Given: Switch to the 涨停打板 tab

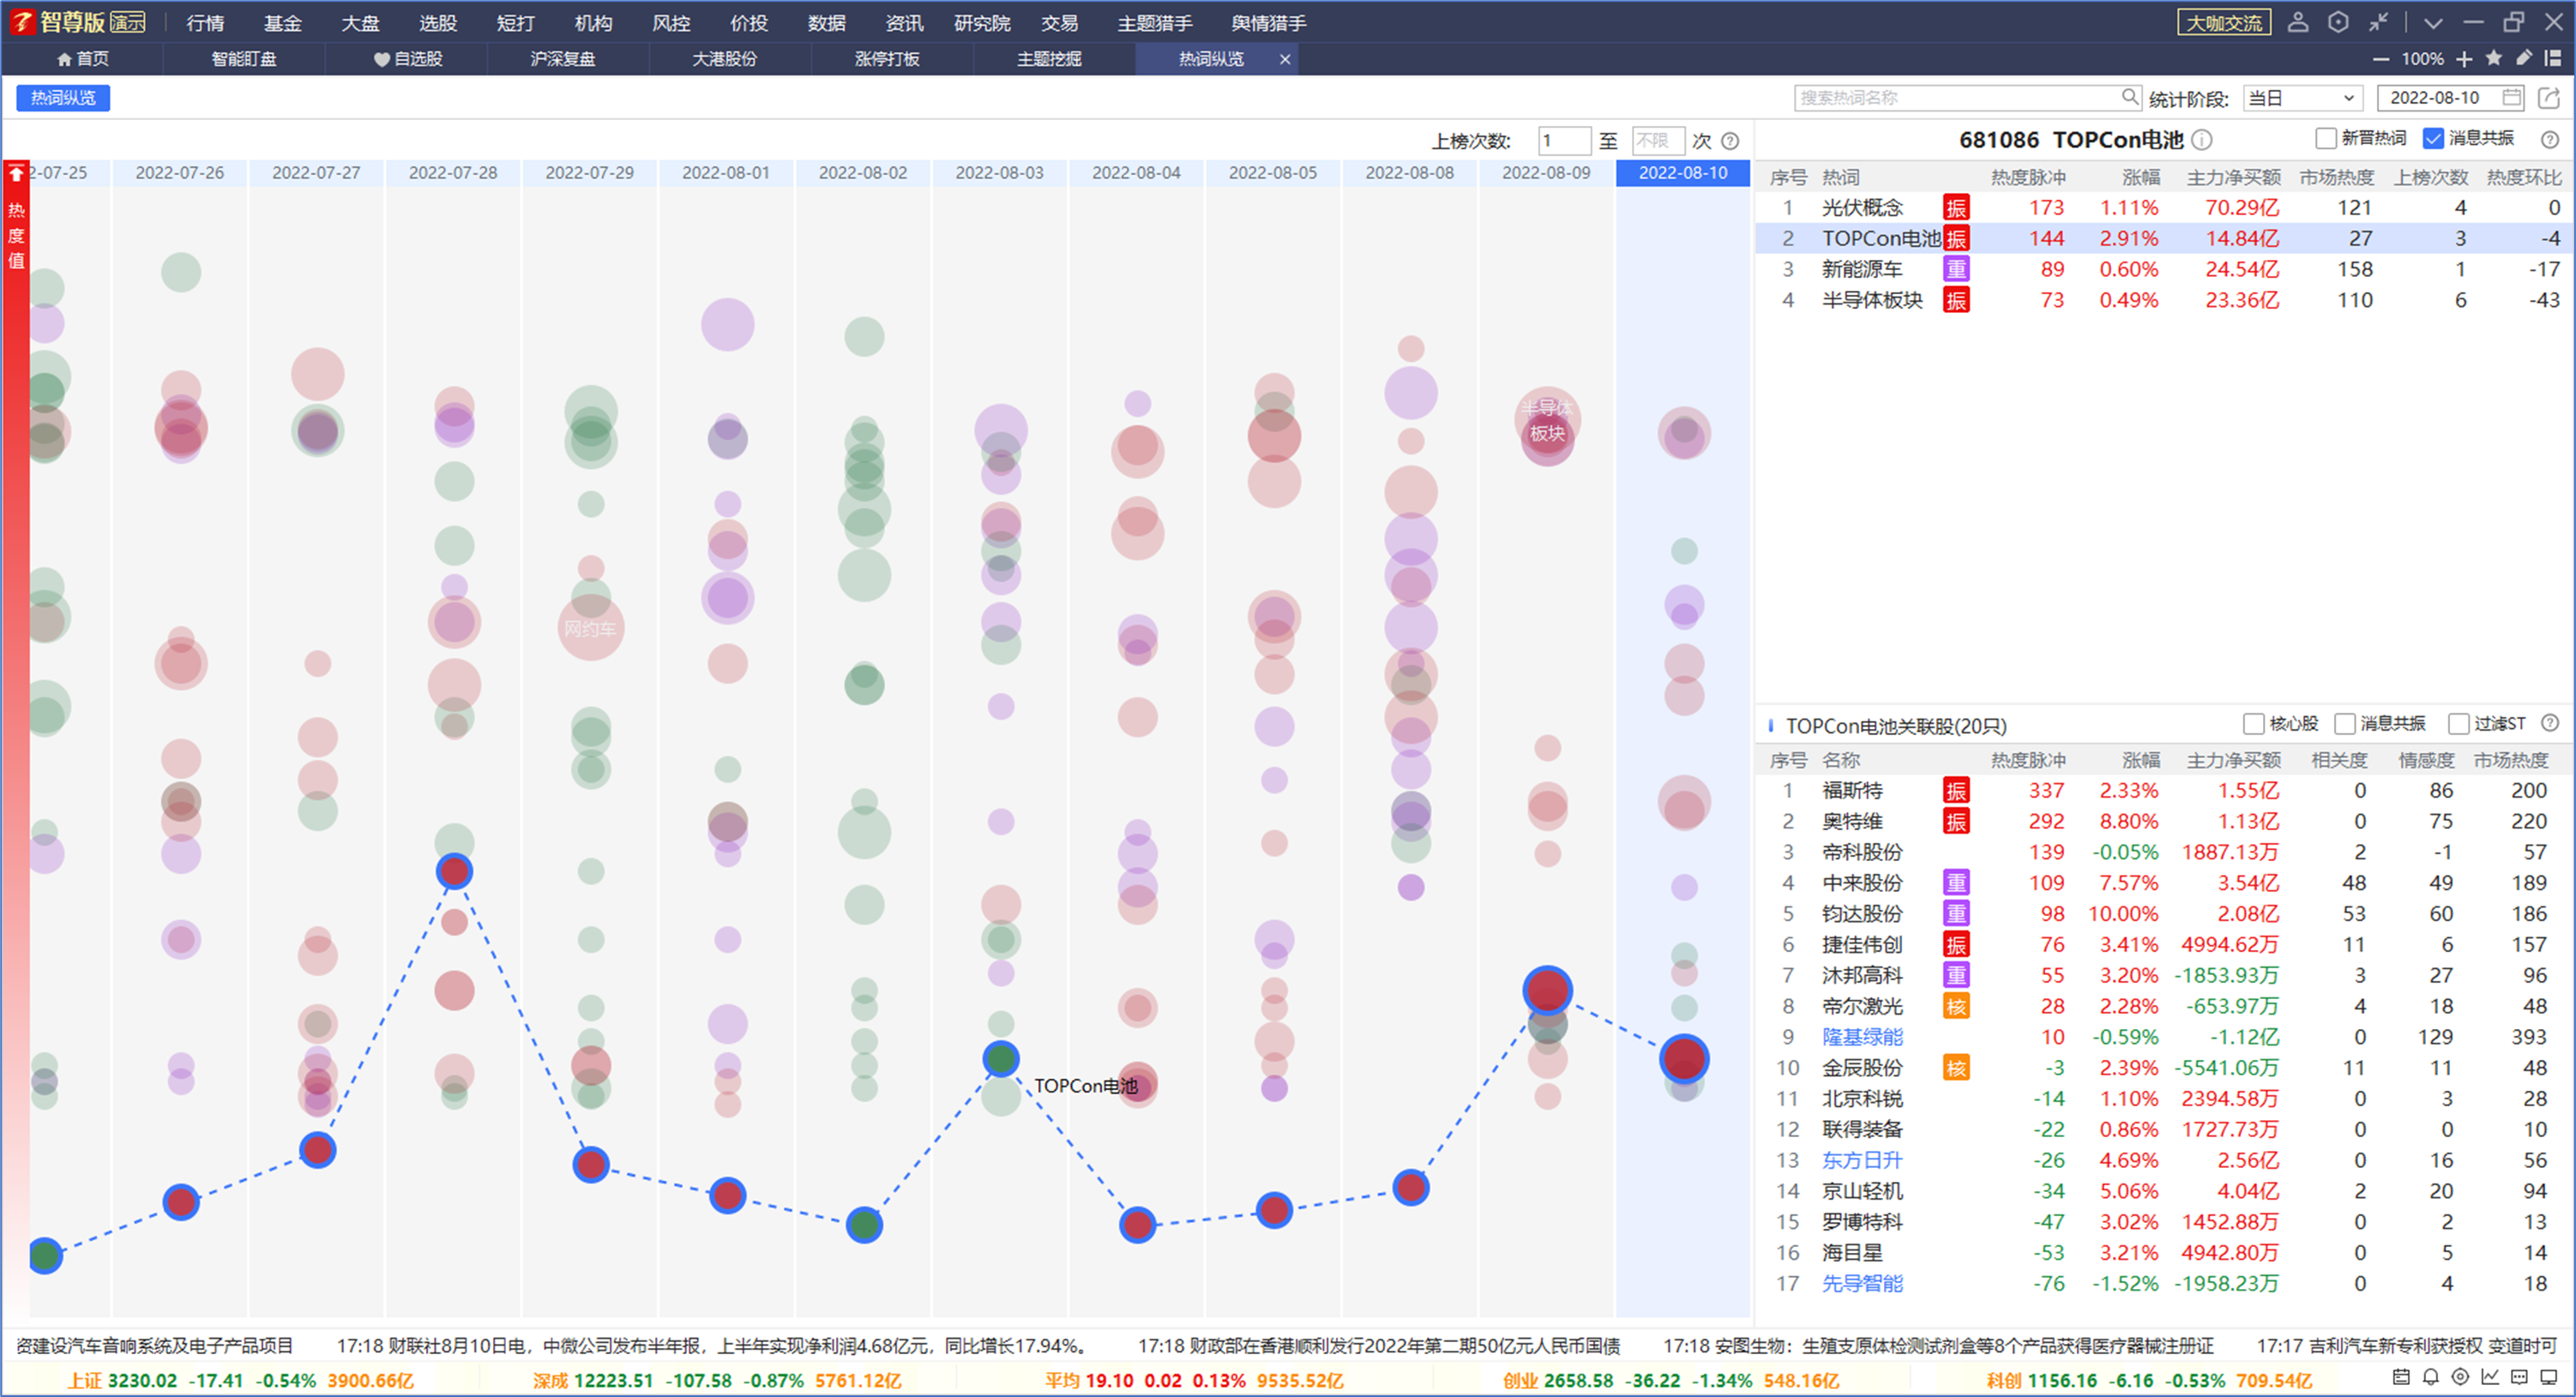Looking at the screenshot, I should click(x=887, y=59).
